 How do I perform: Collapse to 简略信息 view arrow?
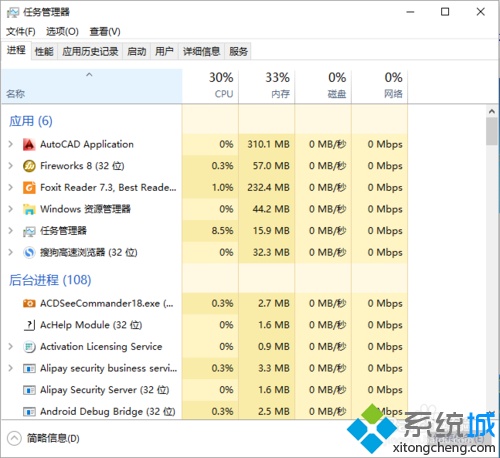point(14,438)
